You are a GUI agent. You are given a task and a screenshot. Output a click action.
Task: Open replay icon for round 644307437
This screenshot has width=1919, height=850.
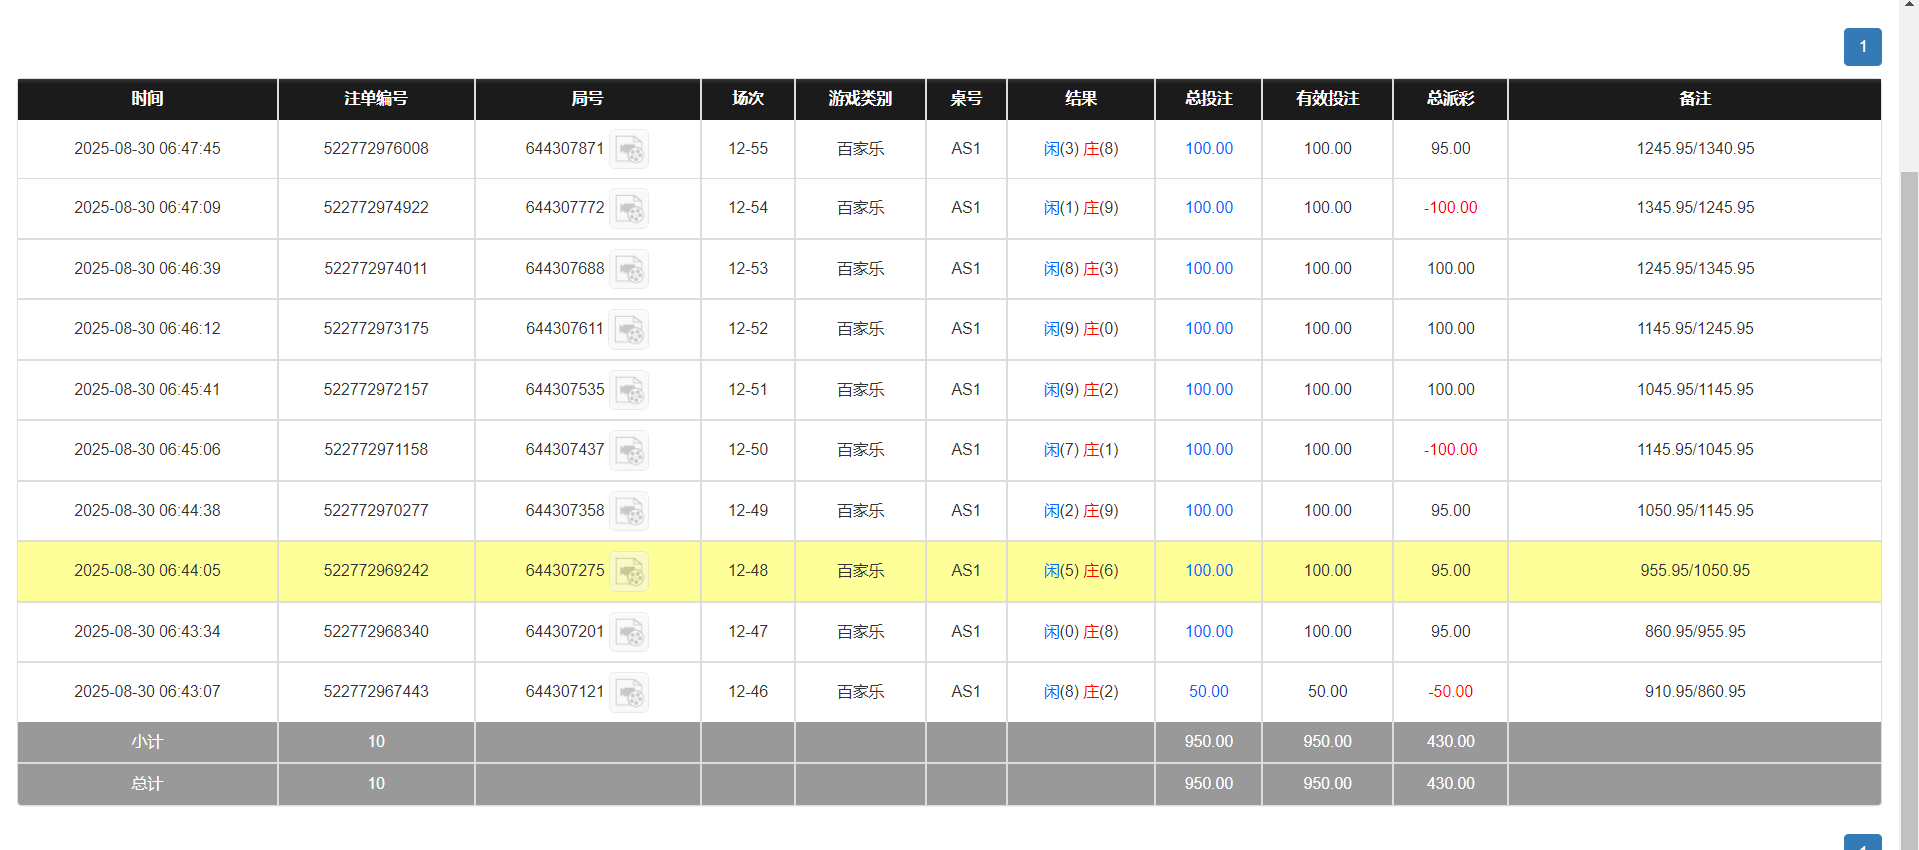[629, 451]
